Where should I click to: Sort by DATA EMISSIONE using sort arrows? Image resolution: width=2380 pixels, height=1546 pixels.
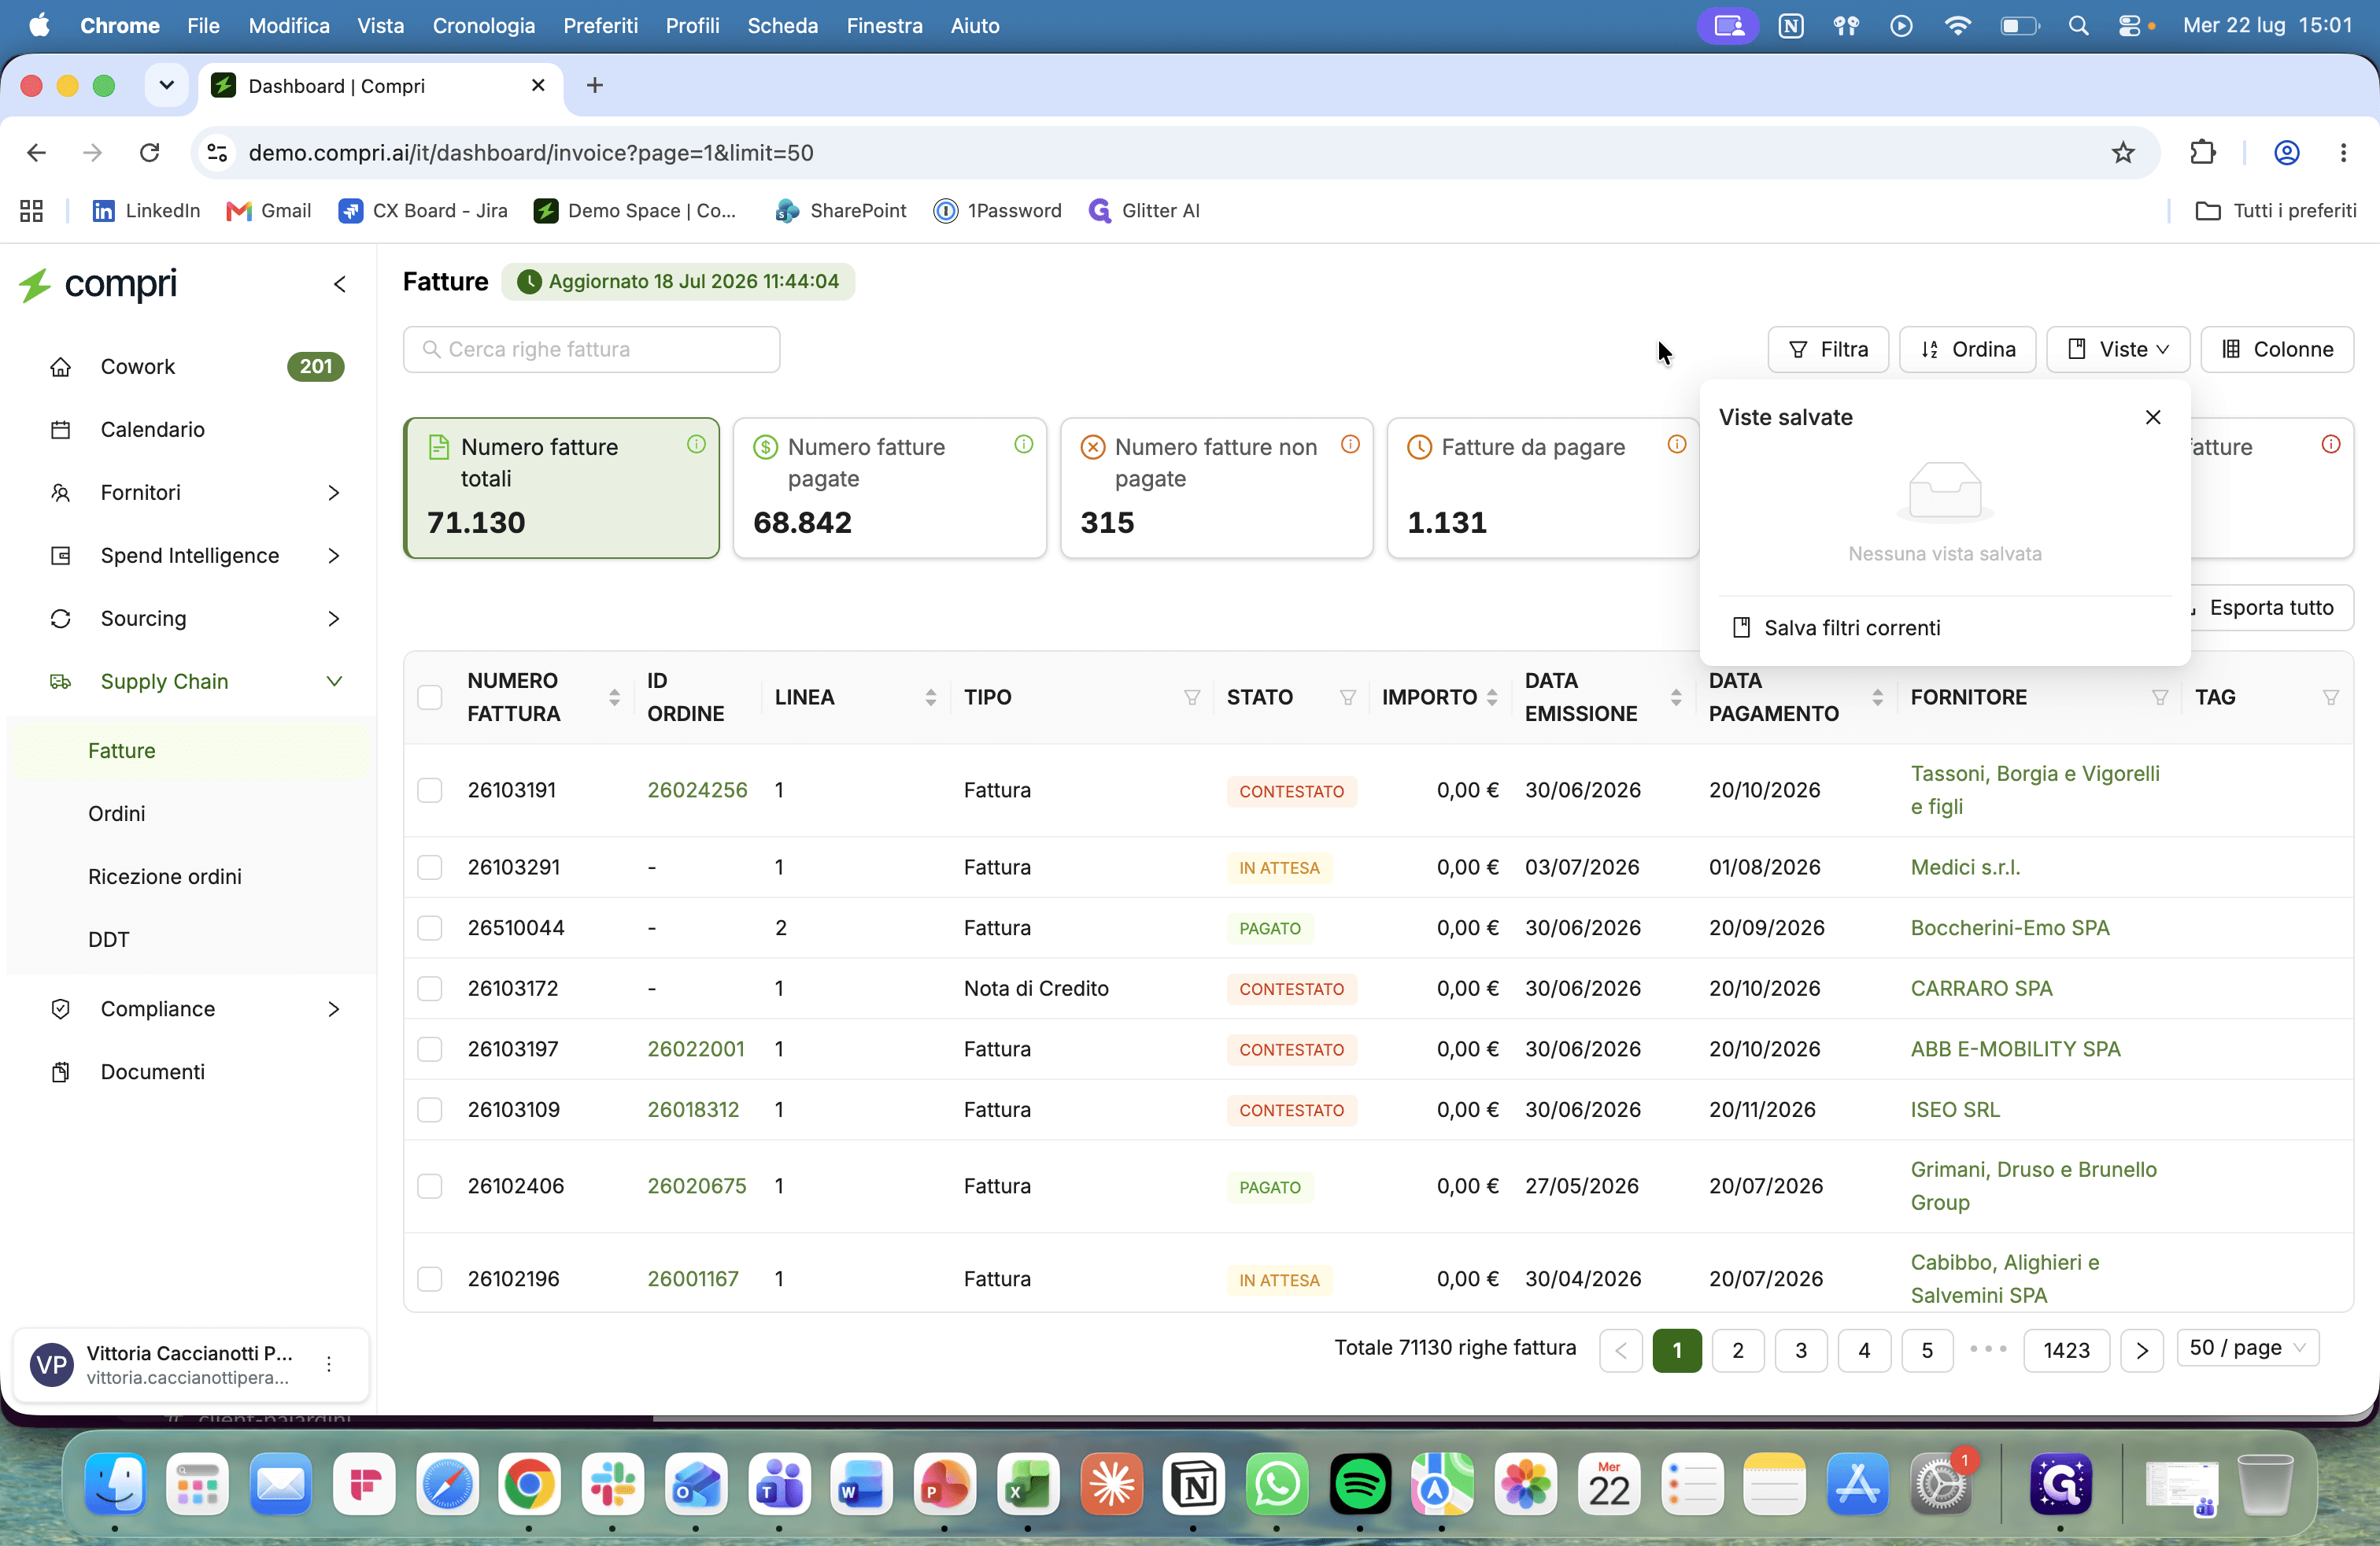(1676, 698)
